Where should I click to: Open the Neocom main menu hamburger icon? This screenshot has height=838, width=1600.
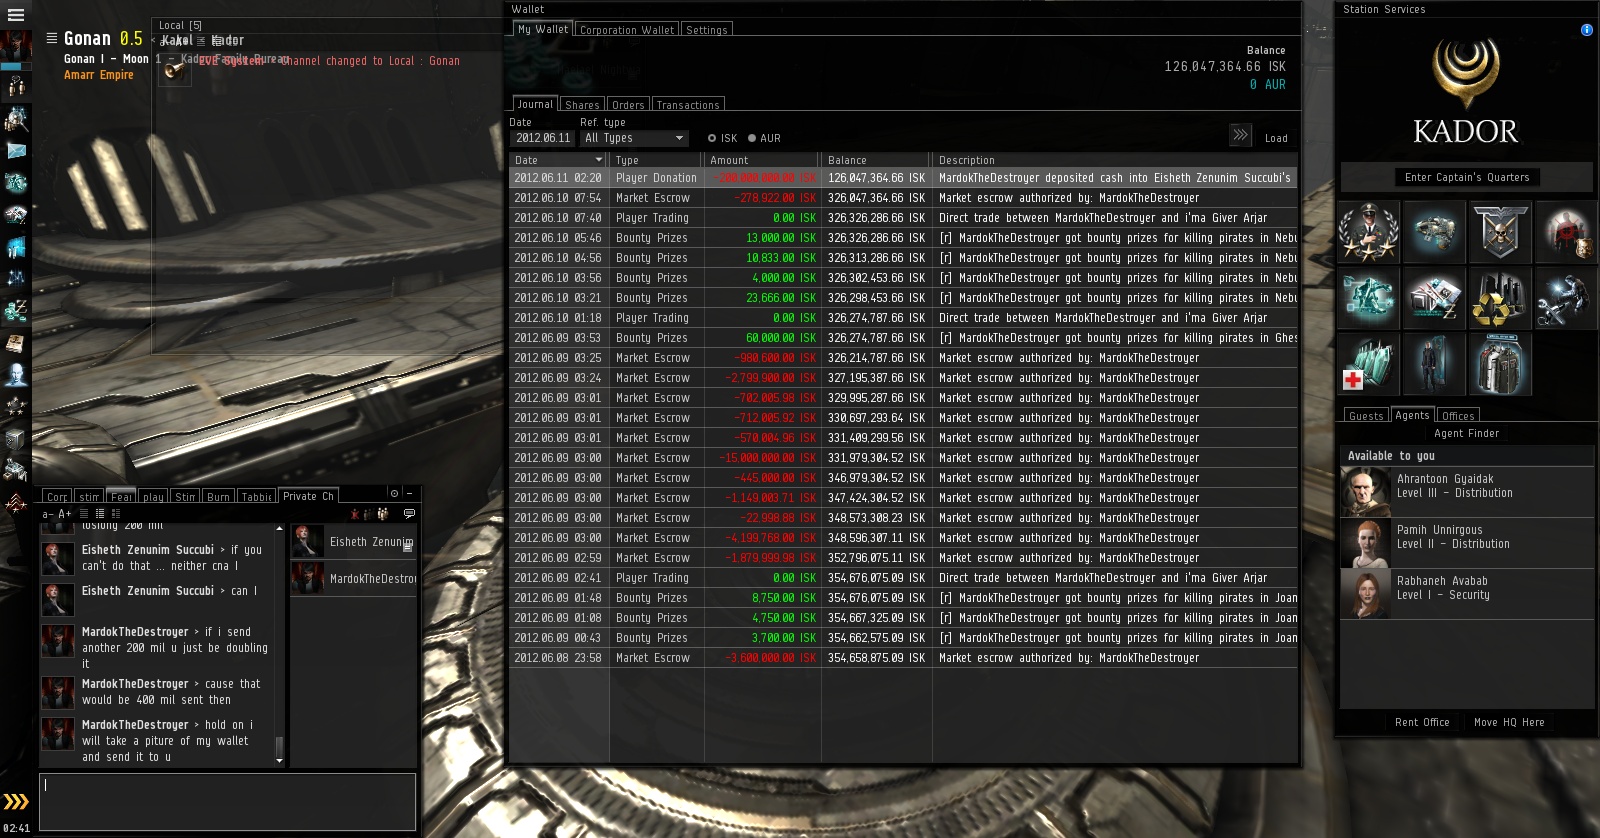point(15,15)
